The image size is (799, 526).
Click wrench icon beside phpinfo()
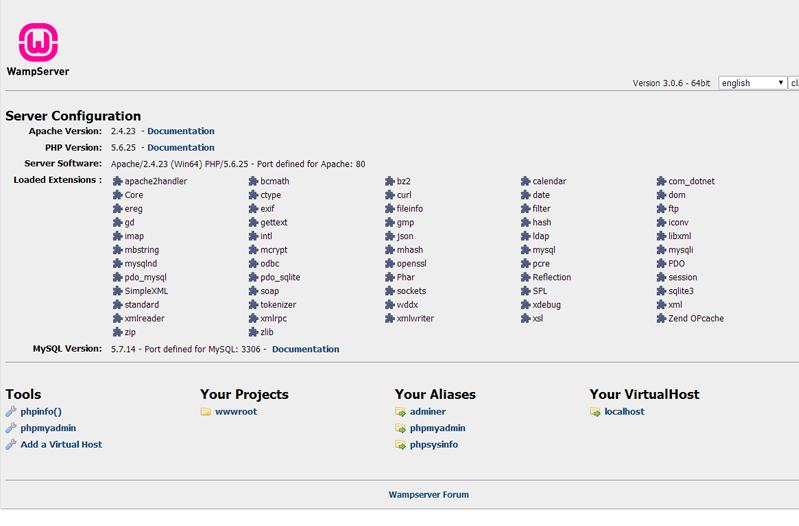11,411
